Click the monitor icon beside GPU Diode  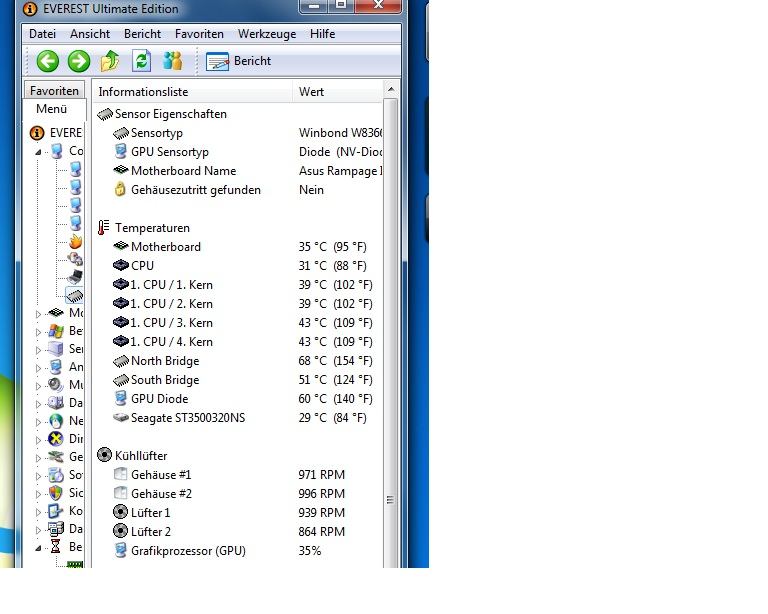point(120,399)
